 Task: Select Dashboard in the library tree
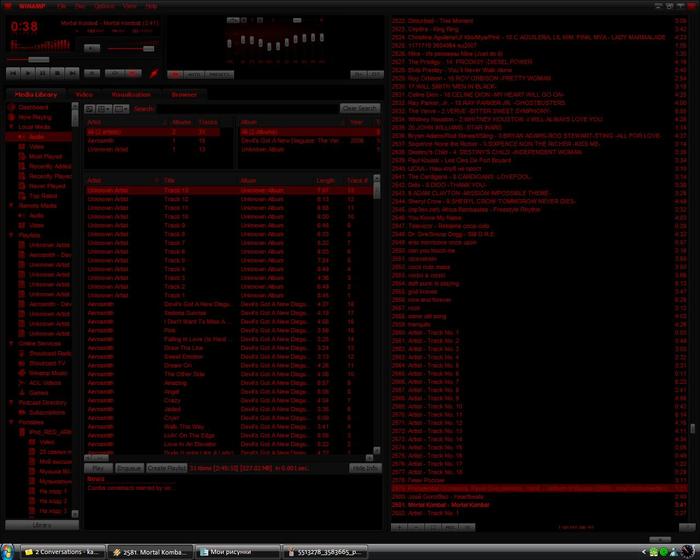click(33, 107)
